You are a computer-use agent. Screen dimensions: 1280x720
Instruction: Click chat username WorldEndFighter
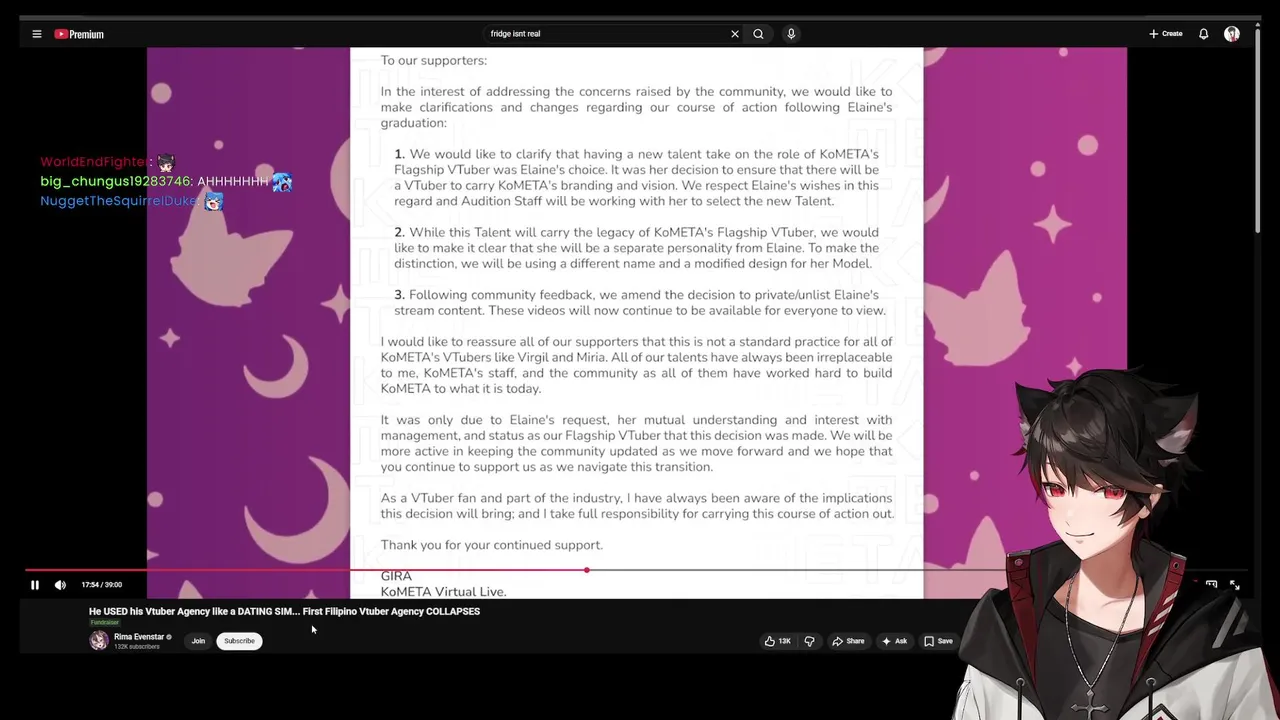(x=96, y=162)
